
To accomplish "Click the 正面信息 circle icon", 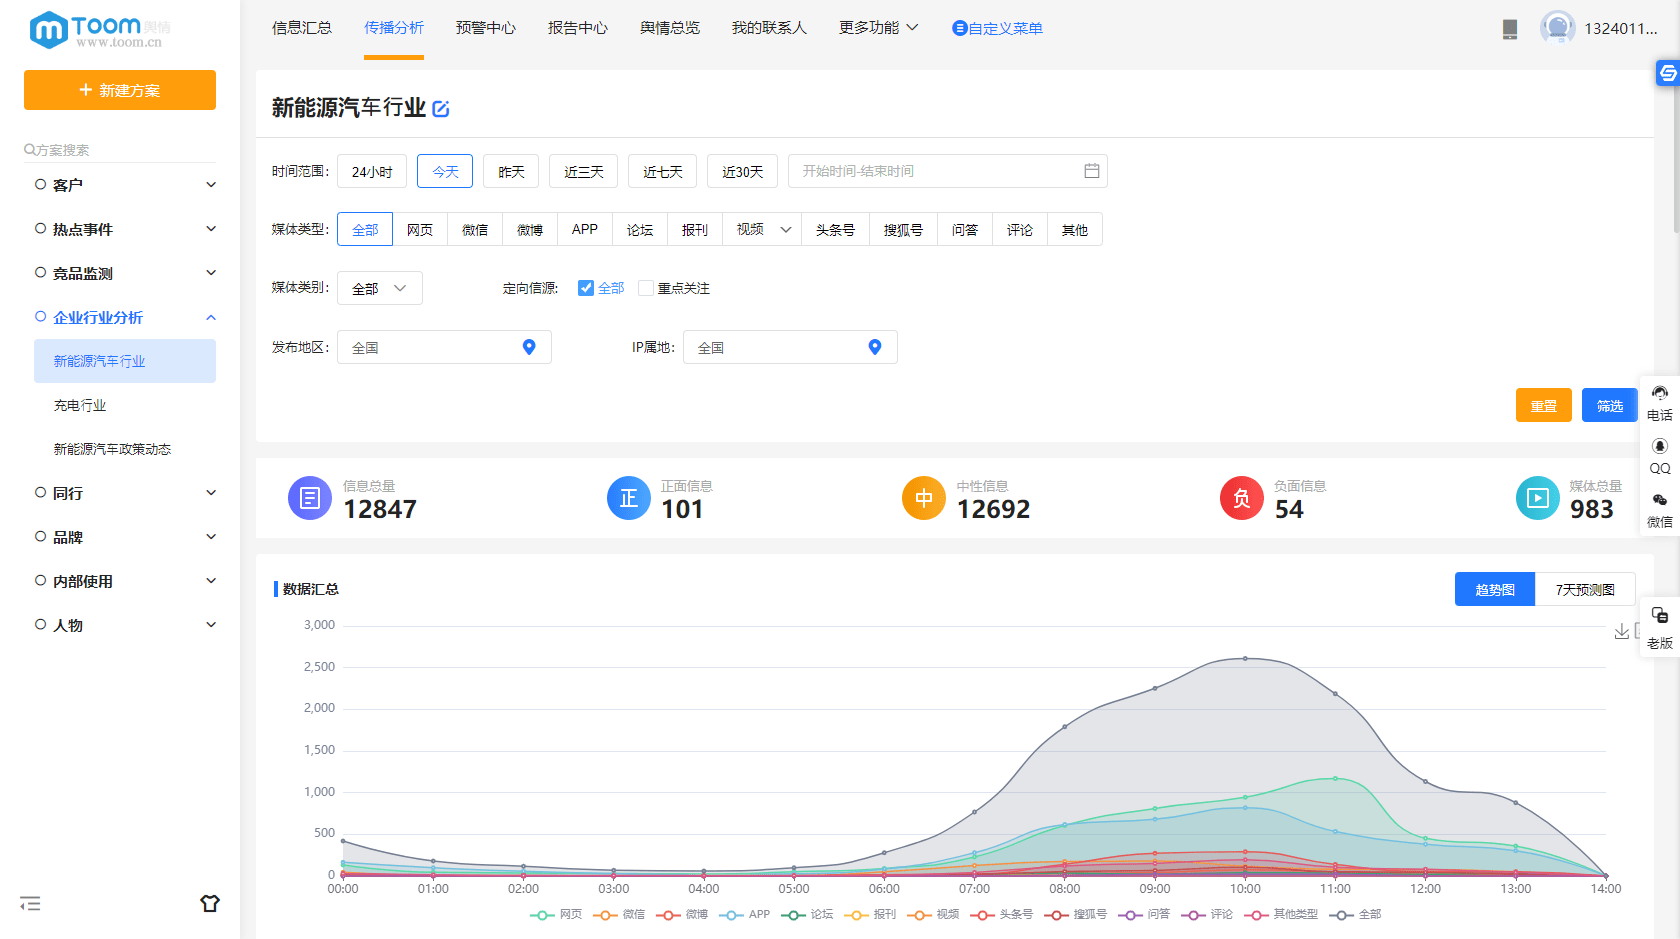I will pyautogui.click(x=629, y=498).
